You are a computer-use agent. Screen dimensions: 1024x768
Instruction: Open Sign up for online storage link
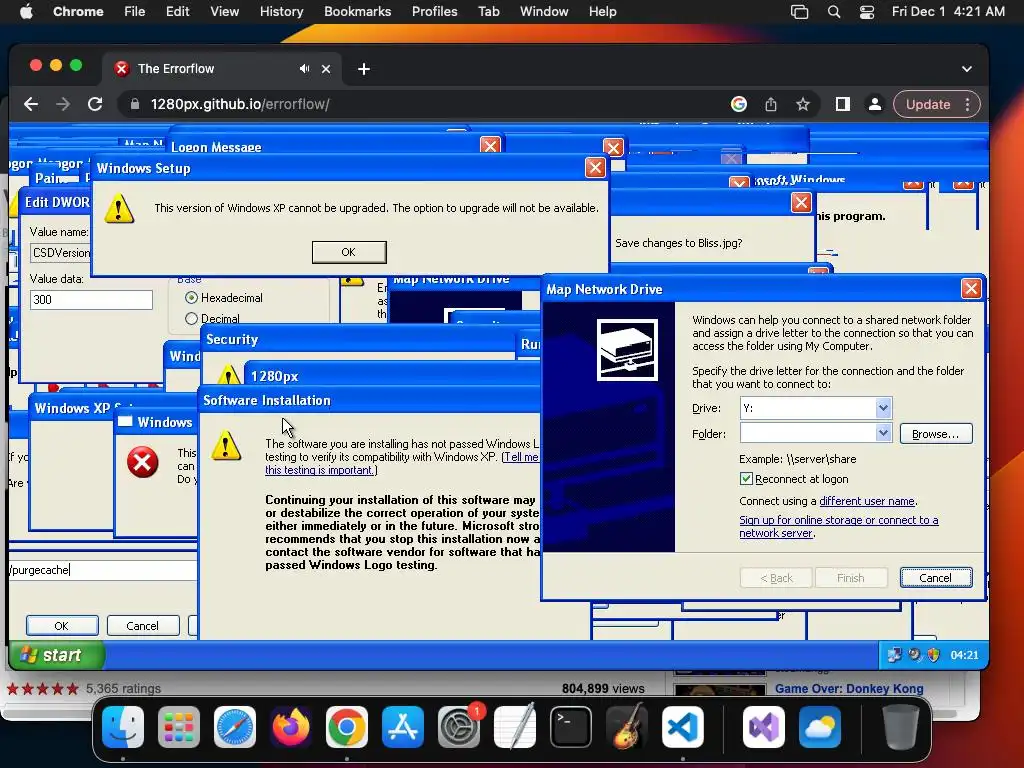(x=839, y=526)
